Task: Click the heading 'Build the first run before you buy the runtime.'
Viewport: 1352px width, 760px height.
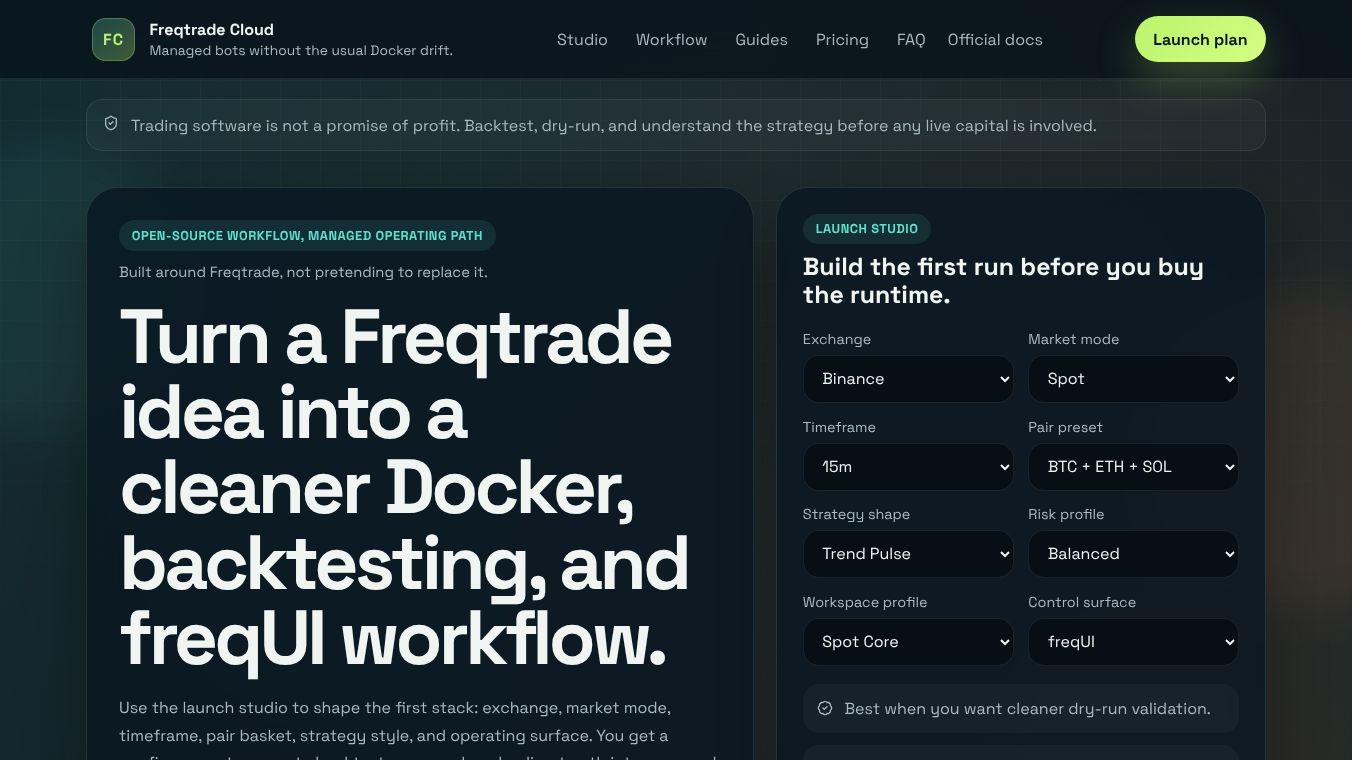Action: tap(1003, 281)
